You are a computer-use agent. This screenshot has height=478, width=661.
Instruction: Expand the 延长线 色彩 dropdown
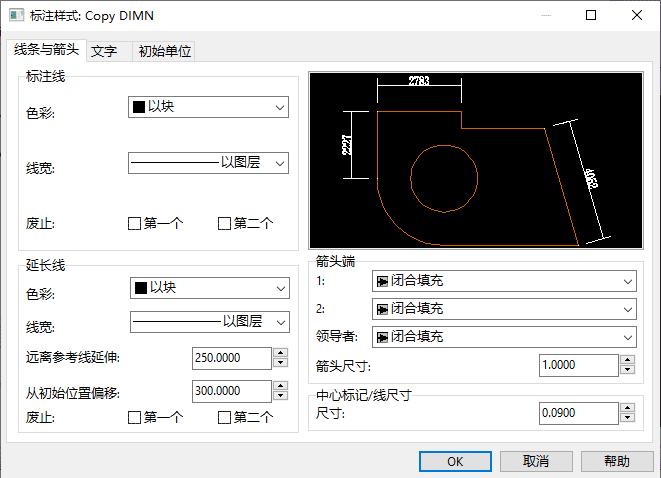coord(210,288)
